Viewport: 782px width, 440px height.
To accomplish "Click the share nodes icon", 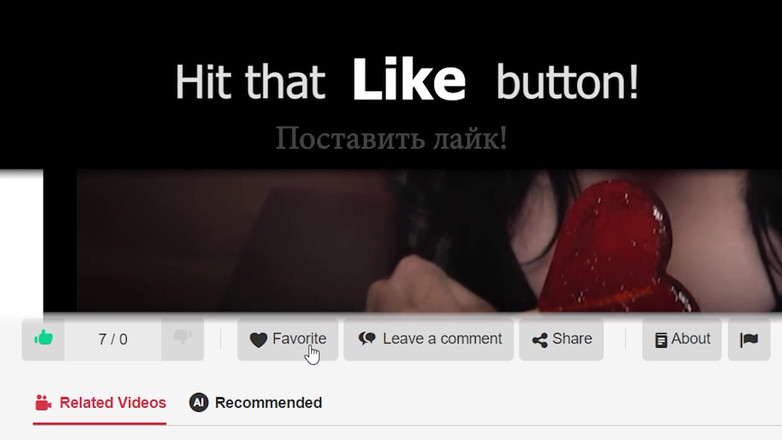I will click(540, 340).
